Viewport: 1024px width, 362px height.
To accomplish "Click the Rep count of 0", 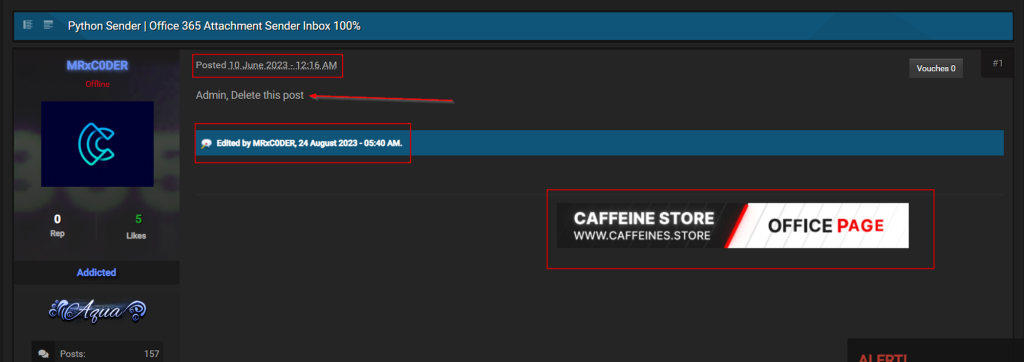I will pos(57,219).
